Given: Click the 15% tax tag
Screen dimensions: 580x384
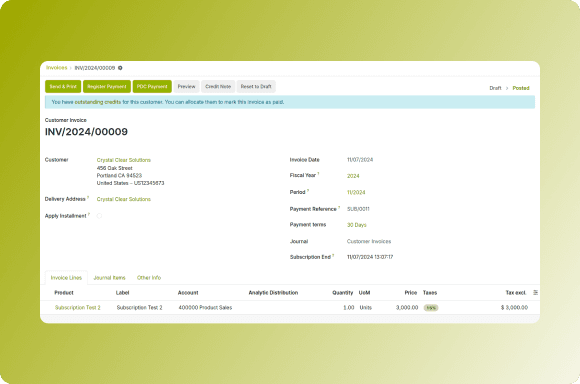Looking at the screenshot, I should click(x=431, y=308).
